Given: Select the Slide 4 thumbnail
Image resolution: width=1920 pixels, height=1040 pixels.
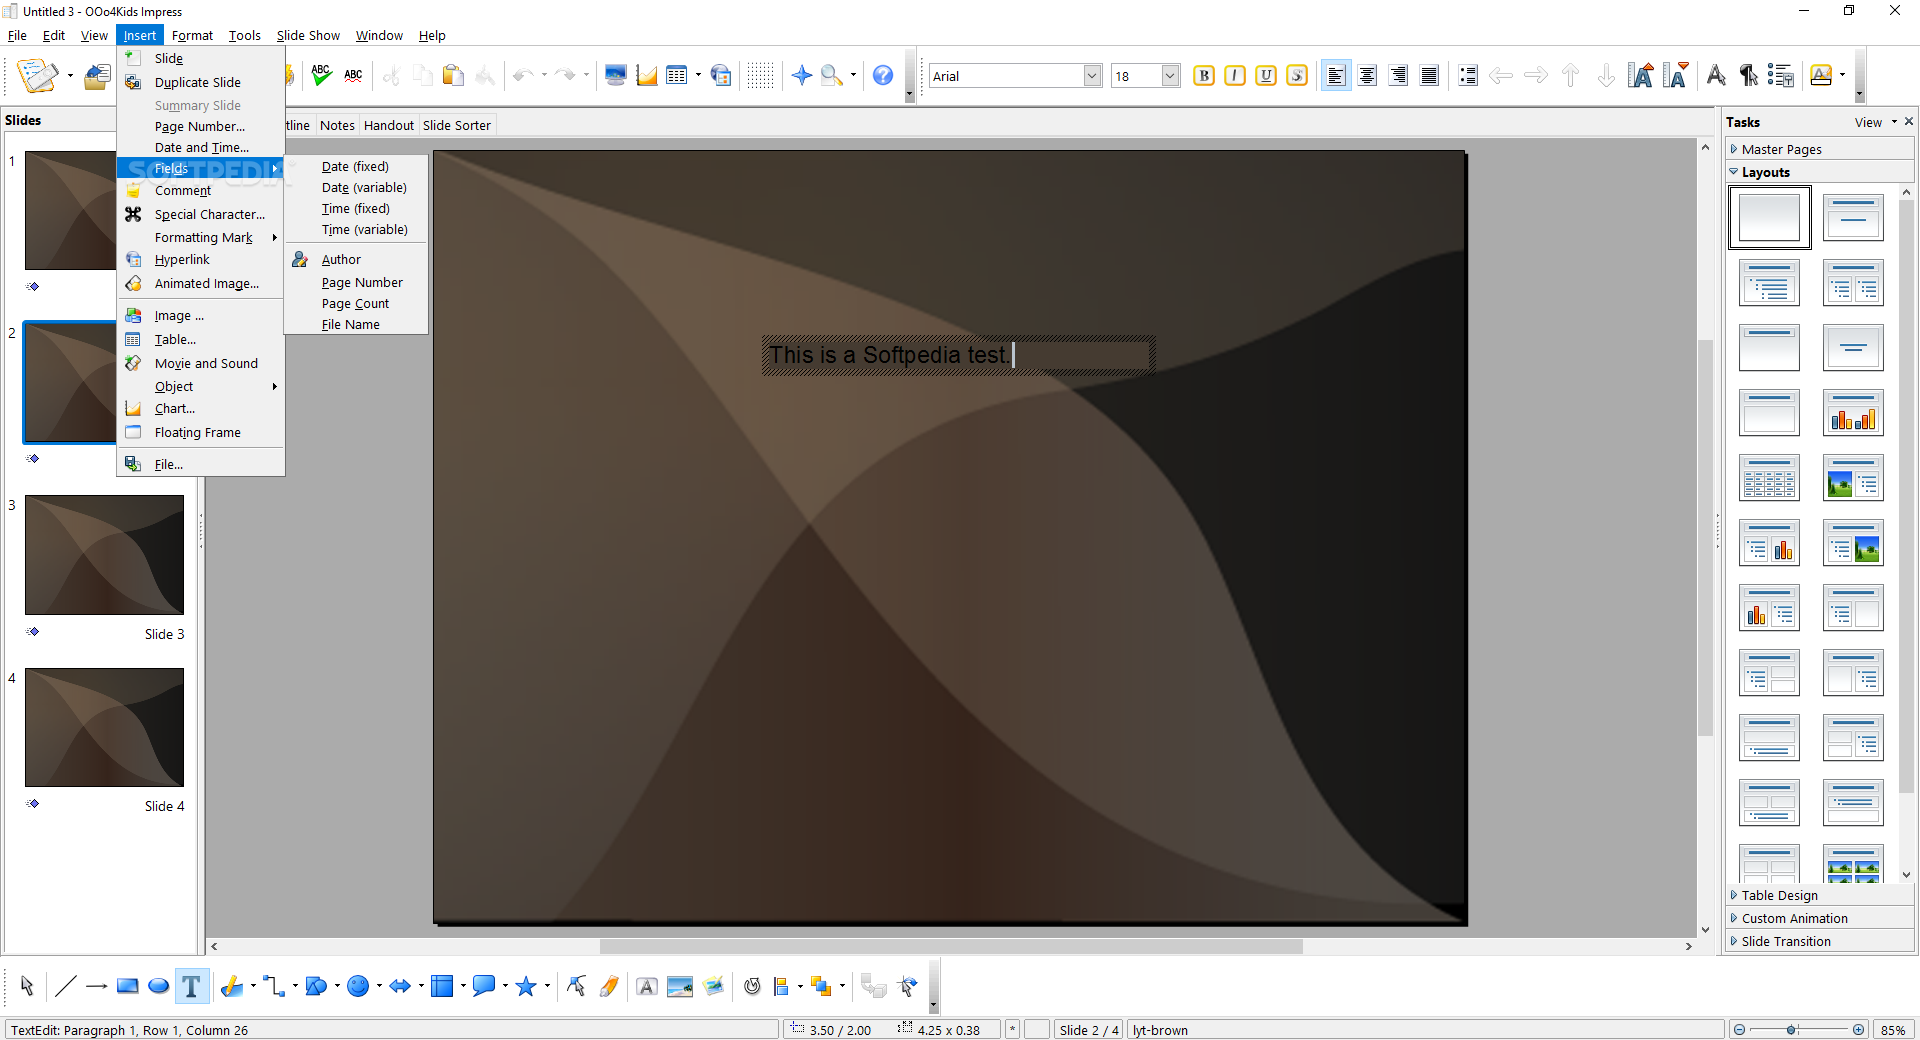Looking at the screenshot, I should 105,727.
